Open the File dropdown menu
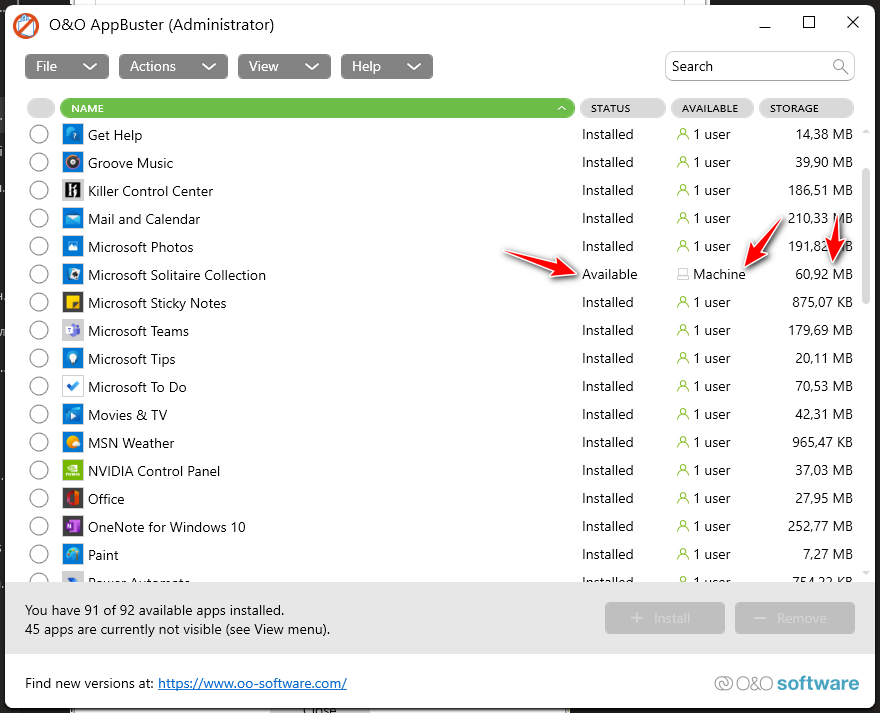Viewport: 880px width, 713px height. (66, 67)
